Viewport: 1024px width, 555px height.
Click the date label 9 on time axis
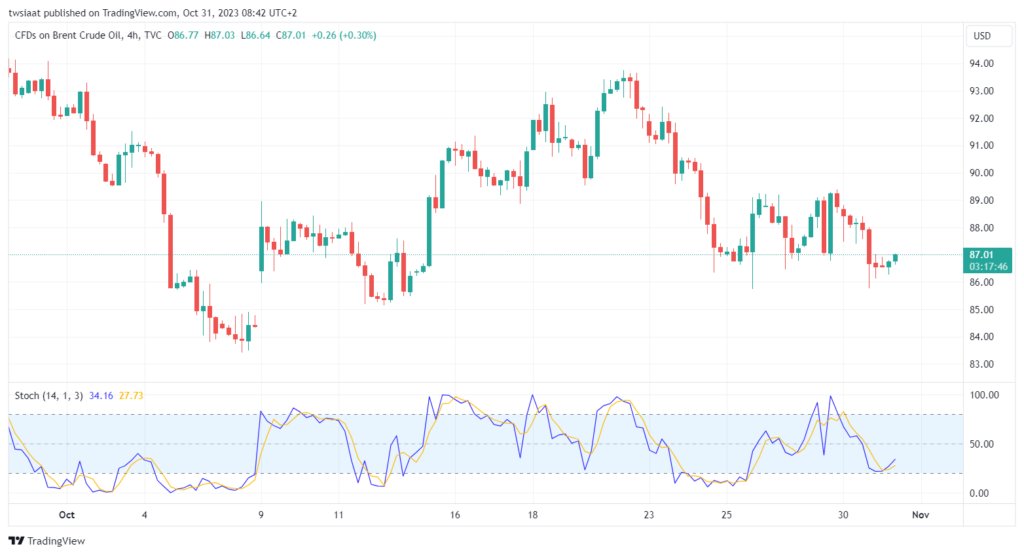pos(261,515)
